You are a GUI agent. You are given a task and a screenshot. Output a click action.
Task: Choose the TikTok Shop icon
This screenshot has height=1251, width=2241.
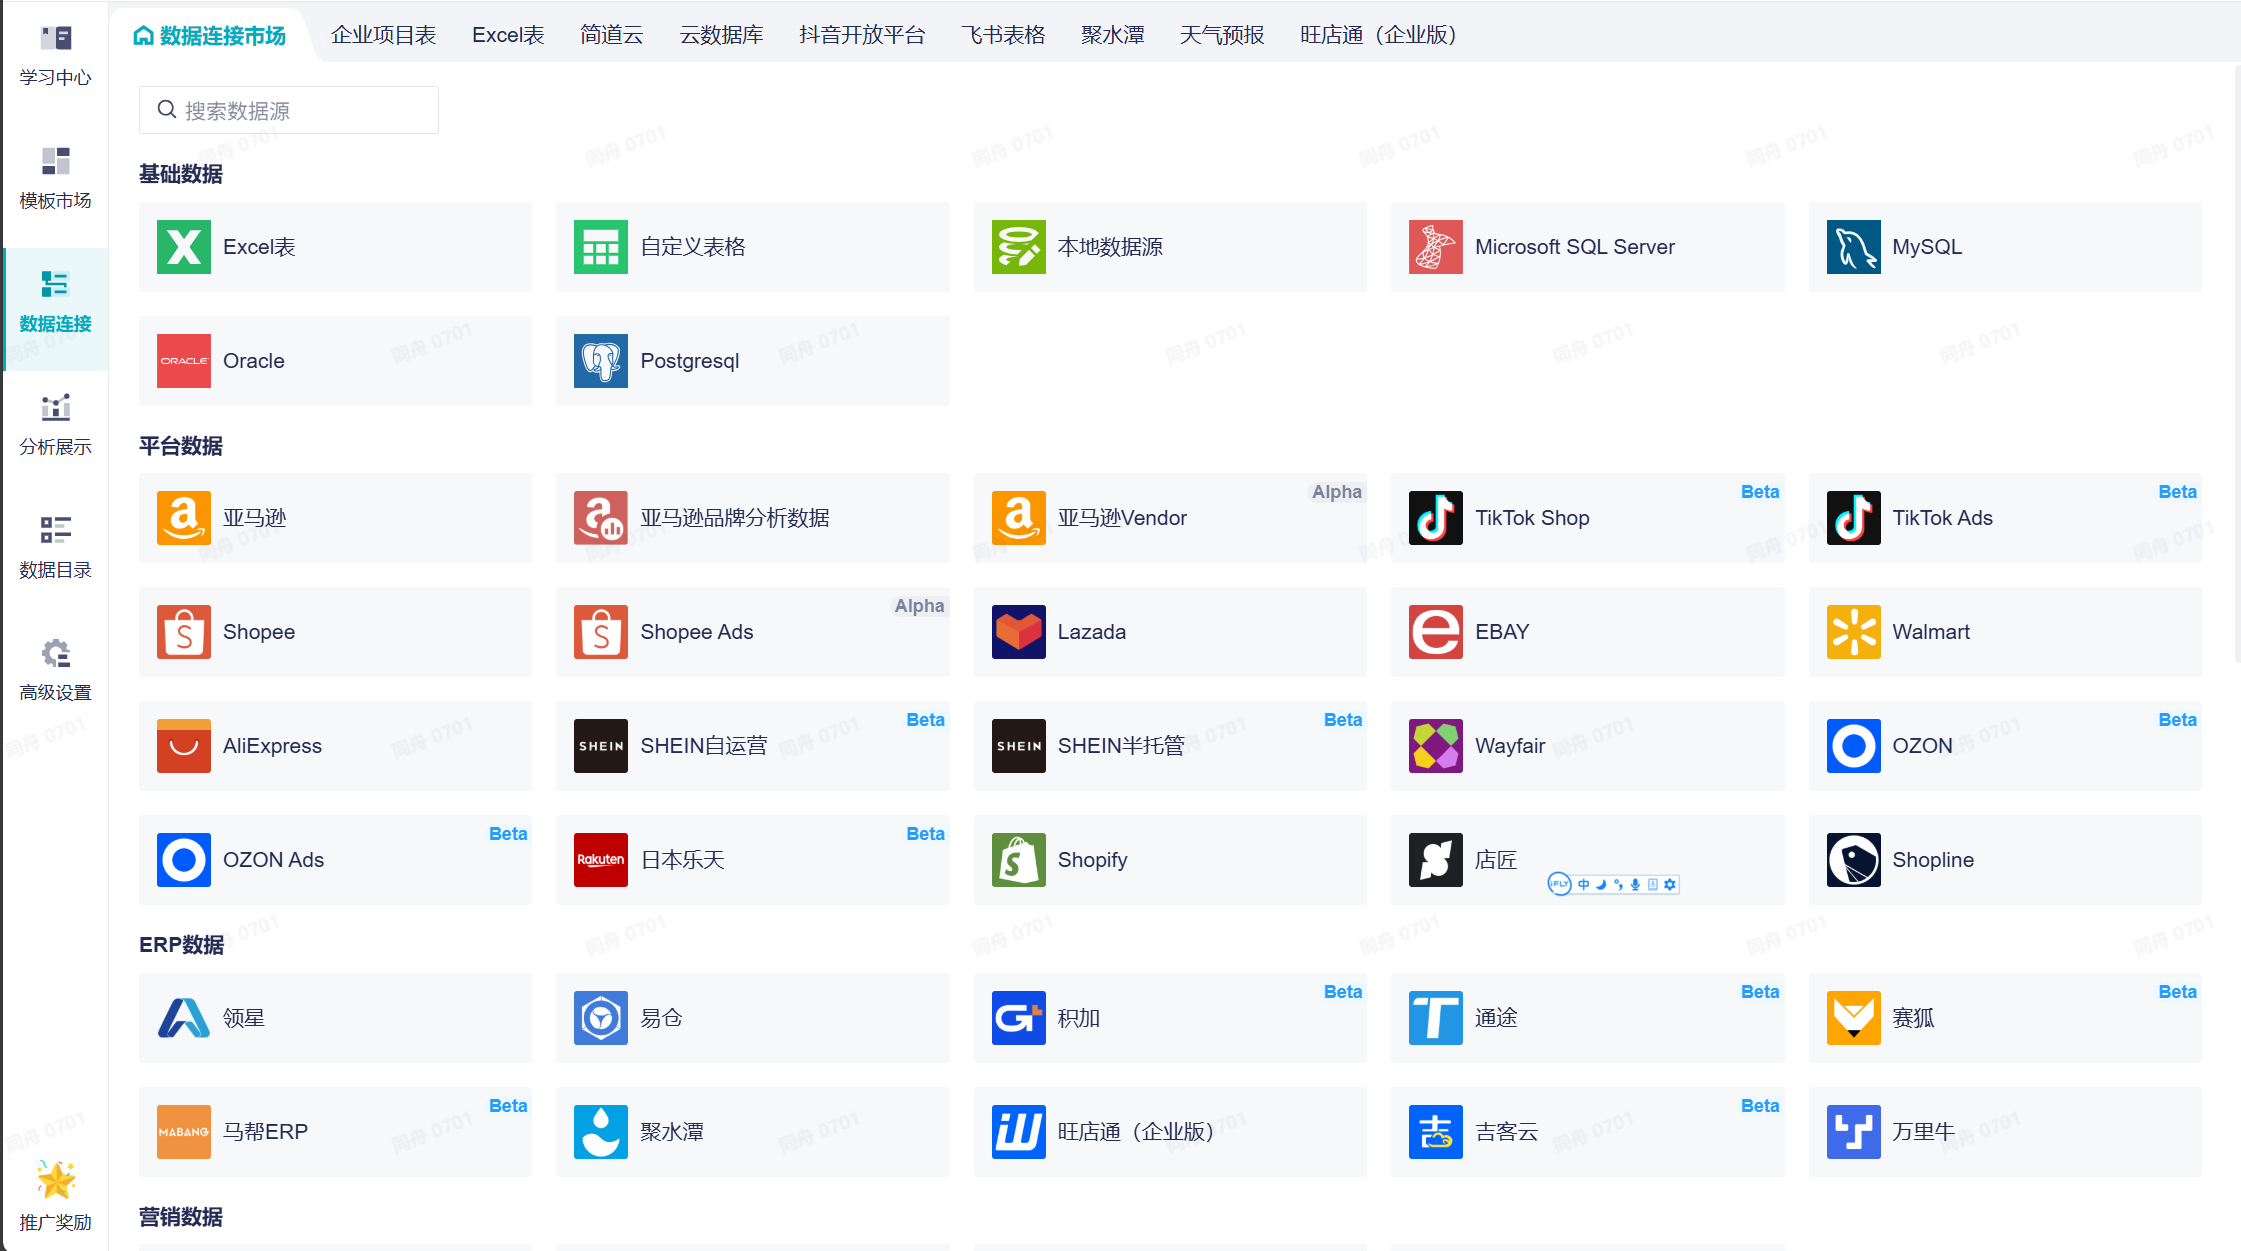click(x=1436, y=518)
